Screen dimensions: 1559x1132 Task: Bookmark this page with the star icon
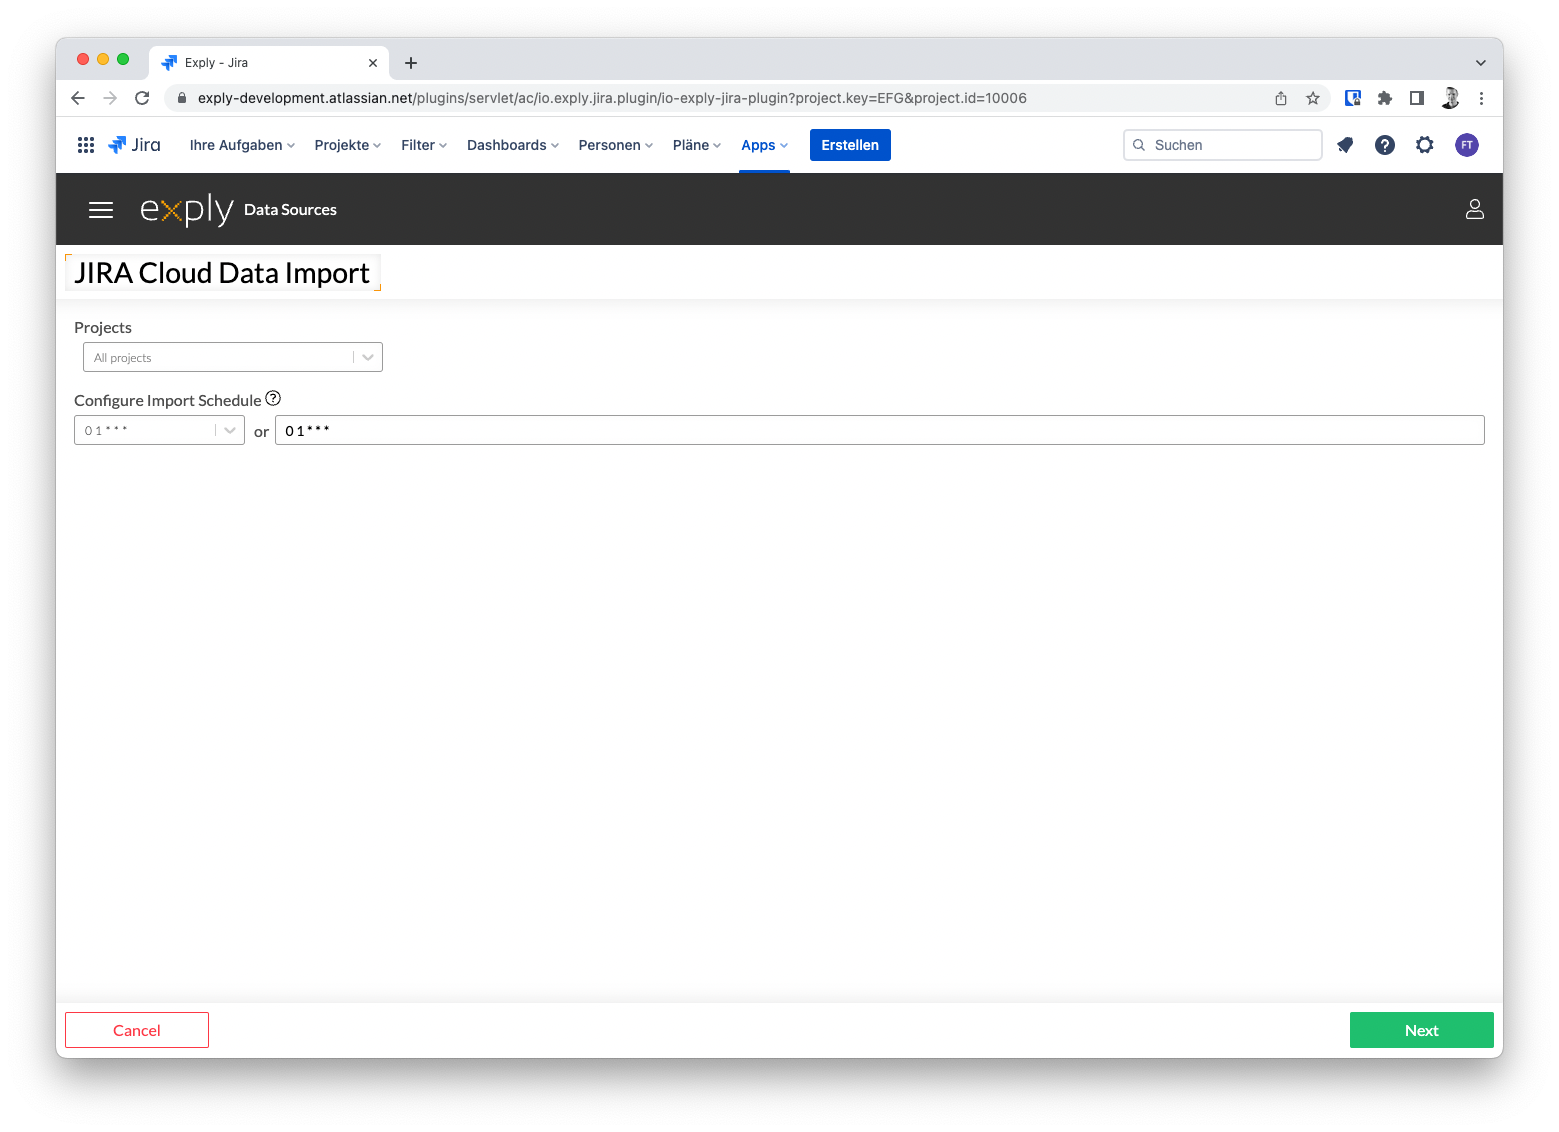click(x=1313, y=98)
